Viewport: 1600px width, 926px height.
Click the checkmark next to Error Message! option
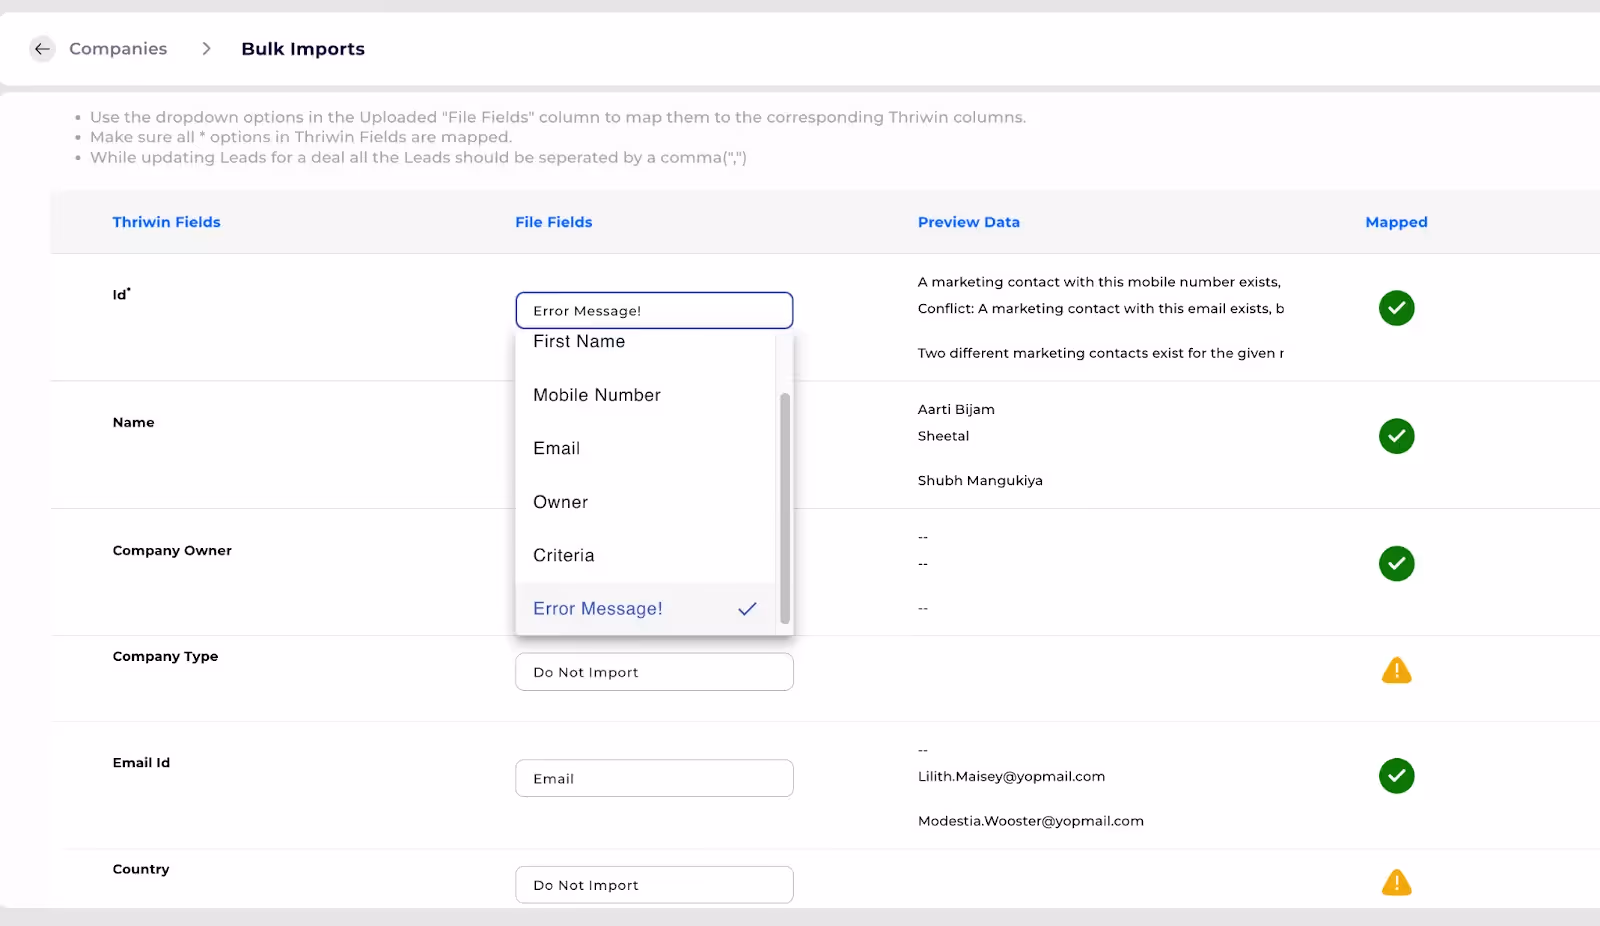pos(747,609)
